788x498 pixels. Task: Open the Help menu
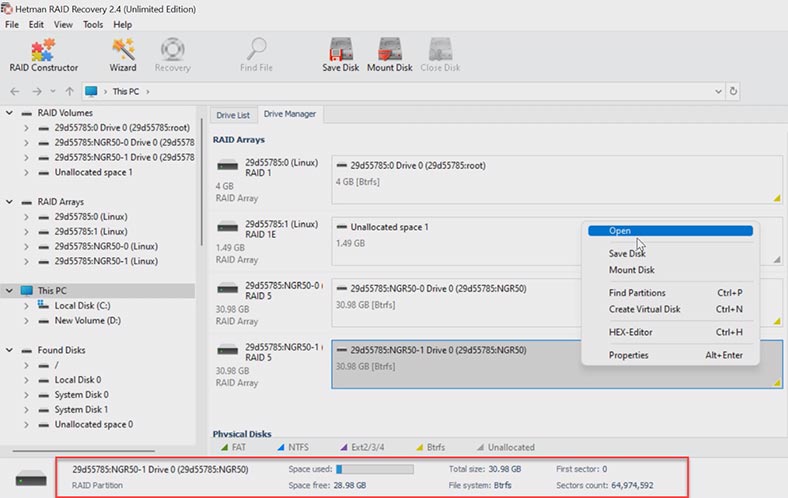(122, 25)
